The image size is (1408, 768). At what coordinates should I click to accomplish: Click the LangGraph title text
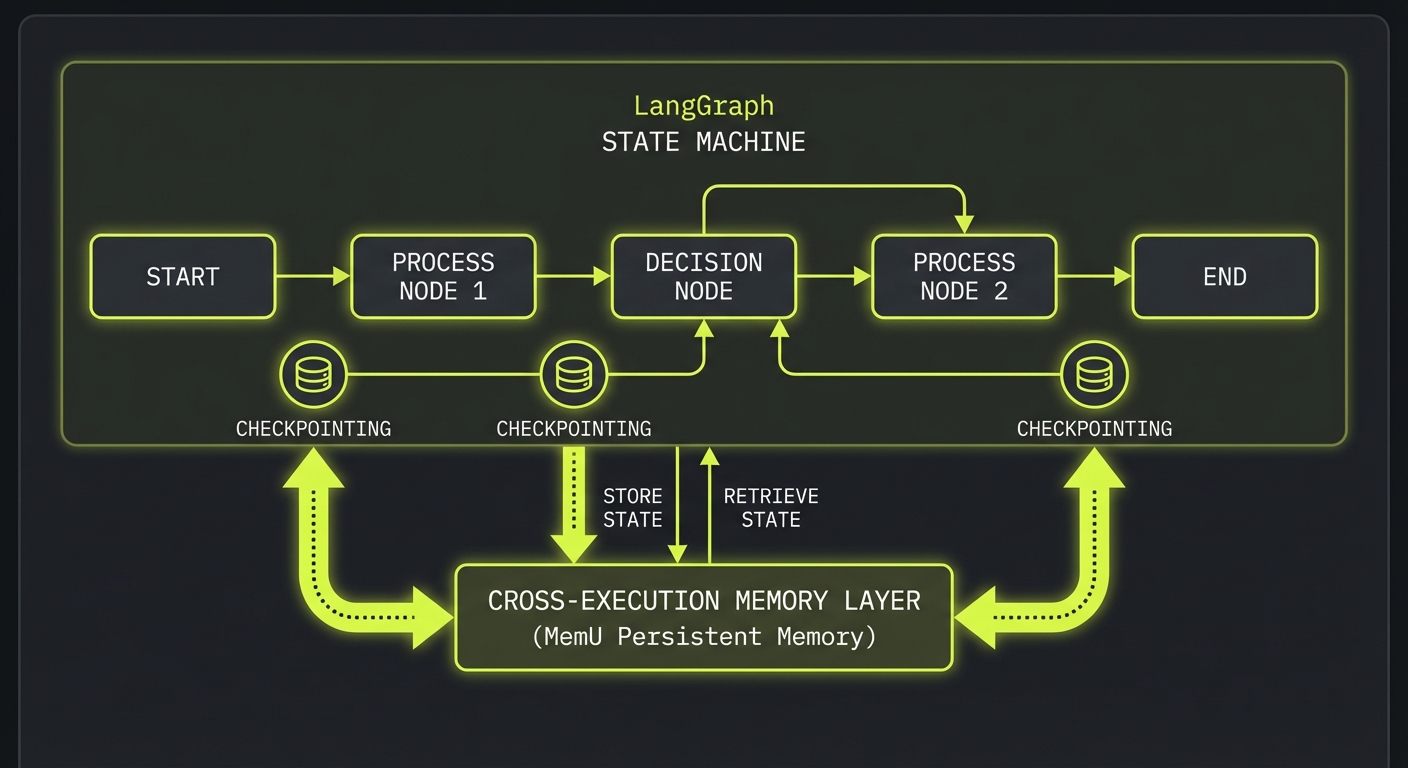tap(704, 105)
